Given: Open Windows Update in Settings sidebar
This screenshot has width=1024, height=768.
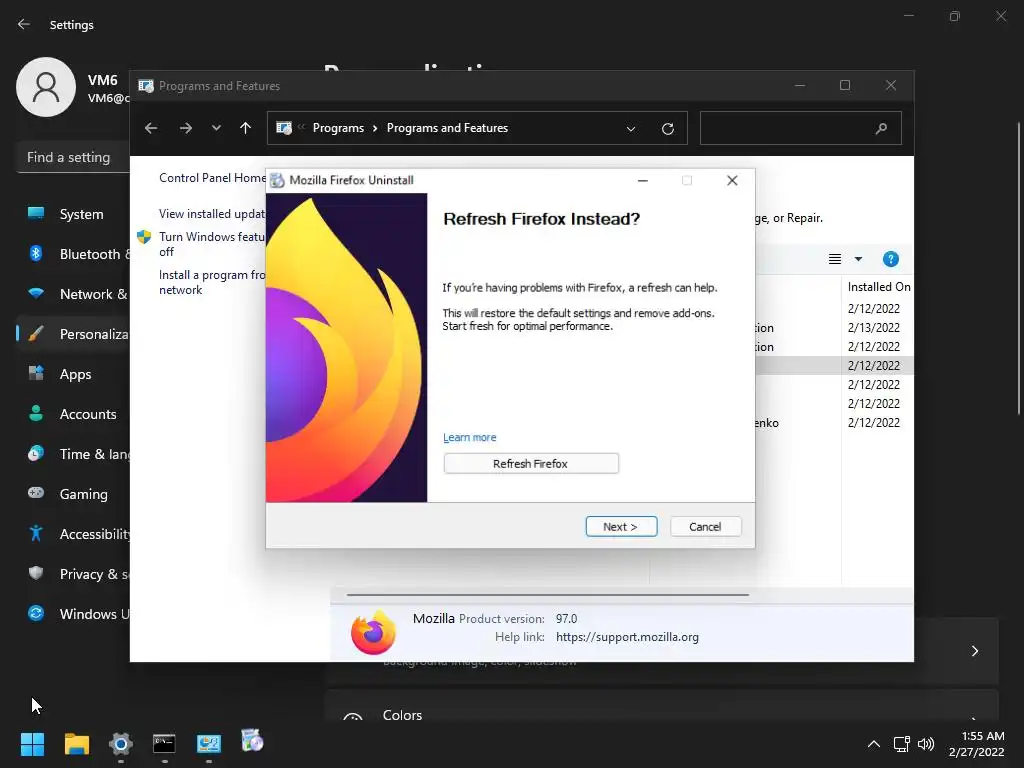Looking at the screenshot, I should (72, 614).
